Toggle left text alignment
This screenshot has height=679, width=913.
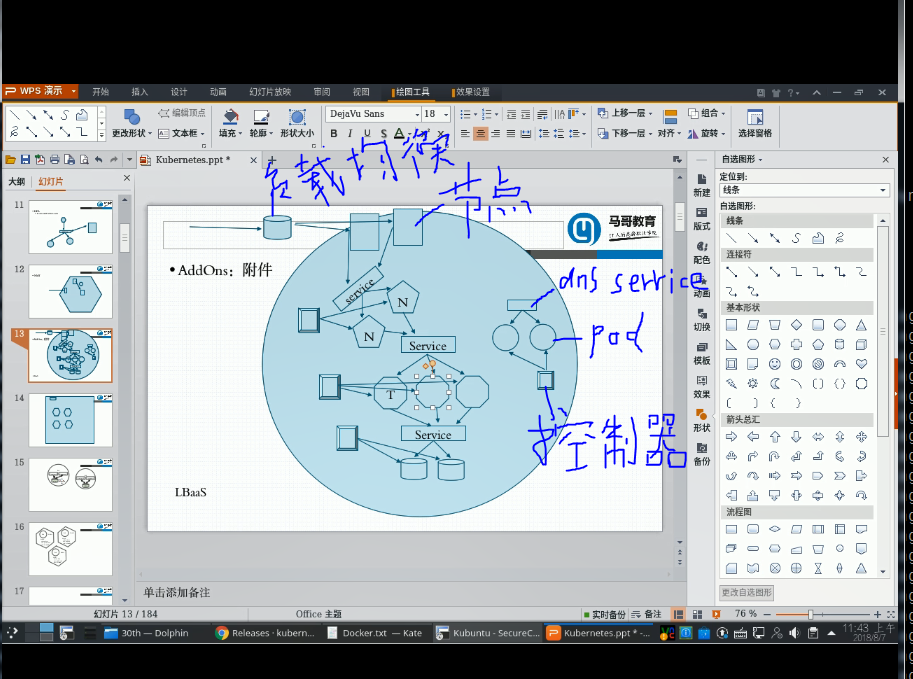(x=465, y=133)
